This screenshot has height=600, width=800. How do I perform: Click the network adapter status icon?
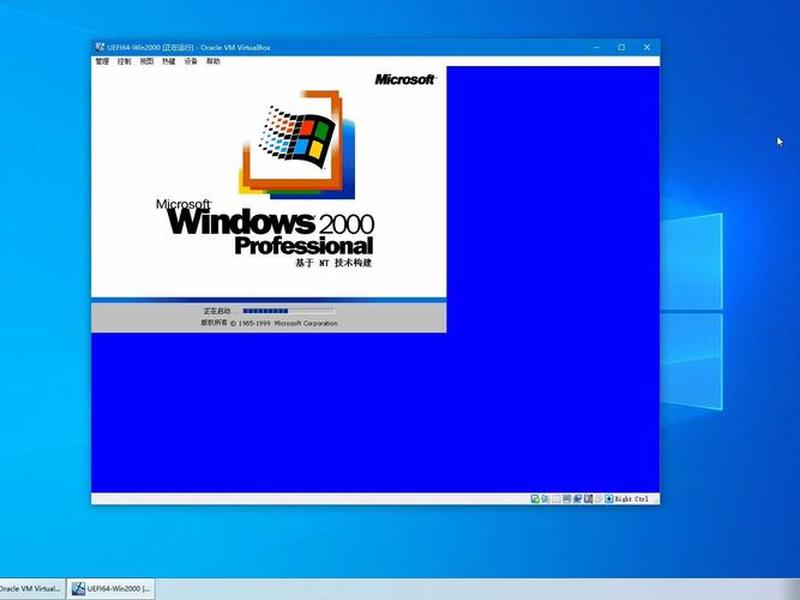(567, 499)
